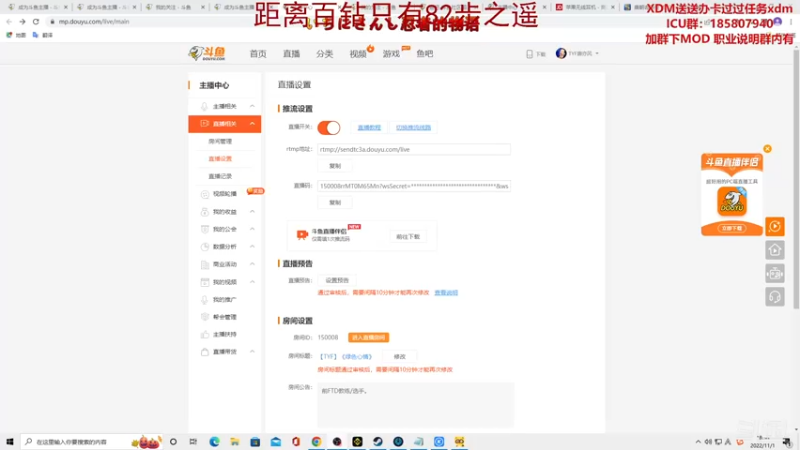Click the link beside 直播教程
The width and height of the screenshot is (800, 450).
pos(413,128)
